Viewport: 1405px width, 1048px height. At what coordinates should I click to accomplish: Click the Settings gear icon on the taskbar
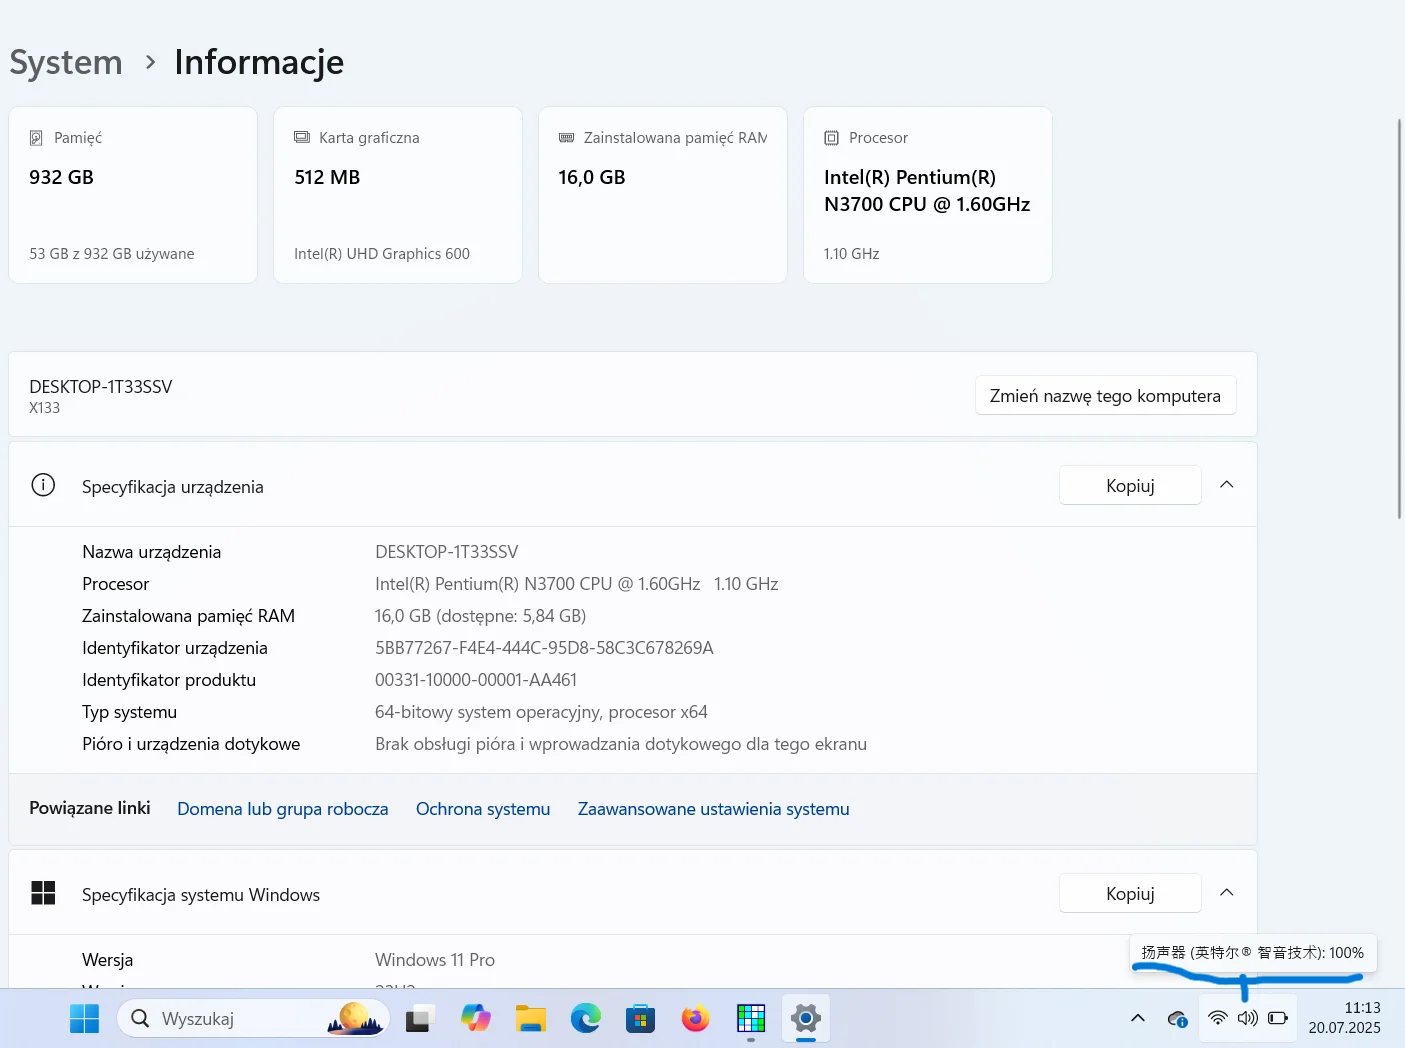tap(806, 1019)
